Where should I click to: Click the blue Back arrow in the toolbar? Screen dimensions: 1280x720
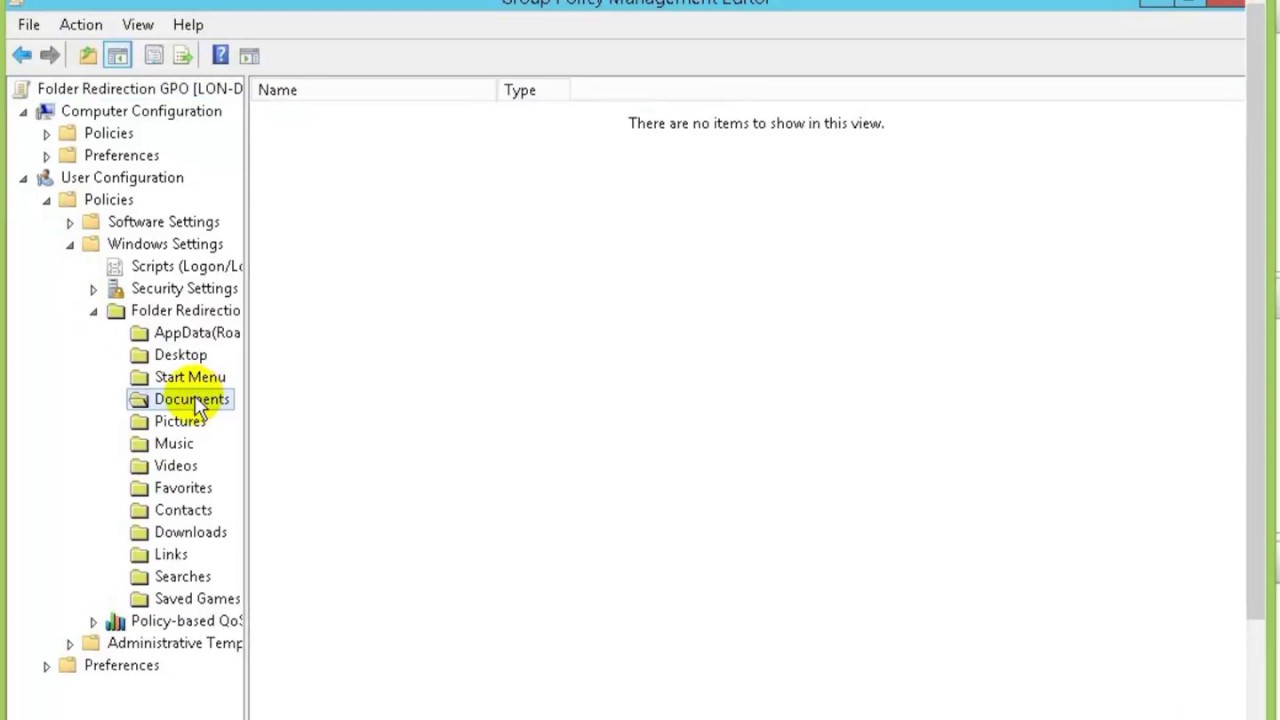coord(22,55)
